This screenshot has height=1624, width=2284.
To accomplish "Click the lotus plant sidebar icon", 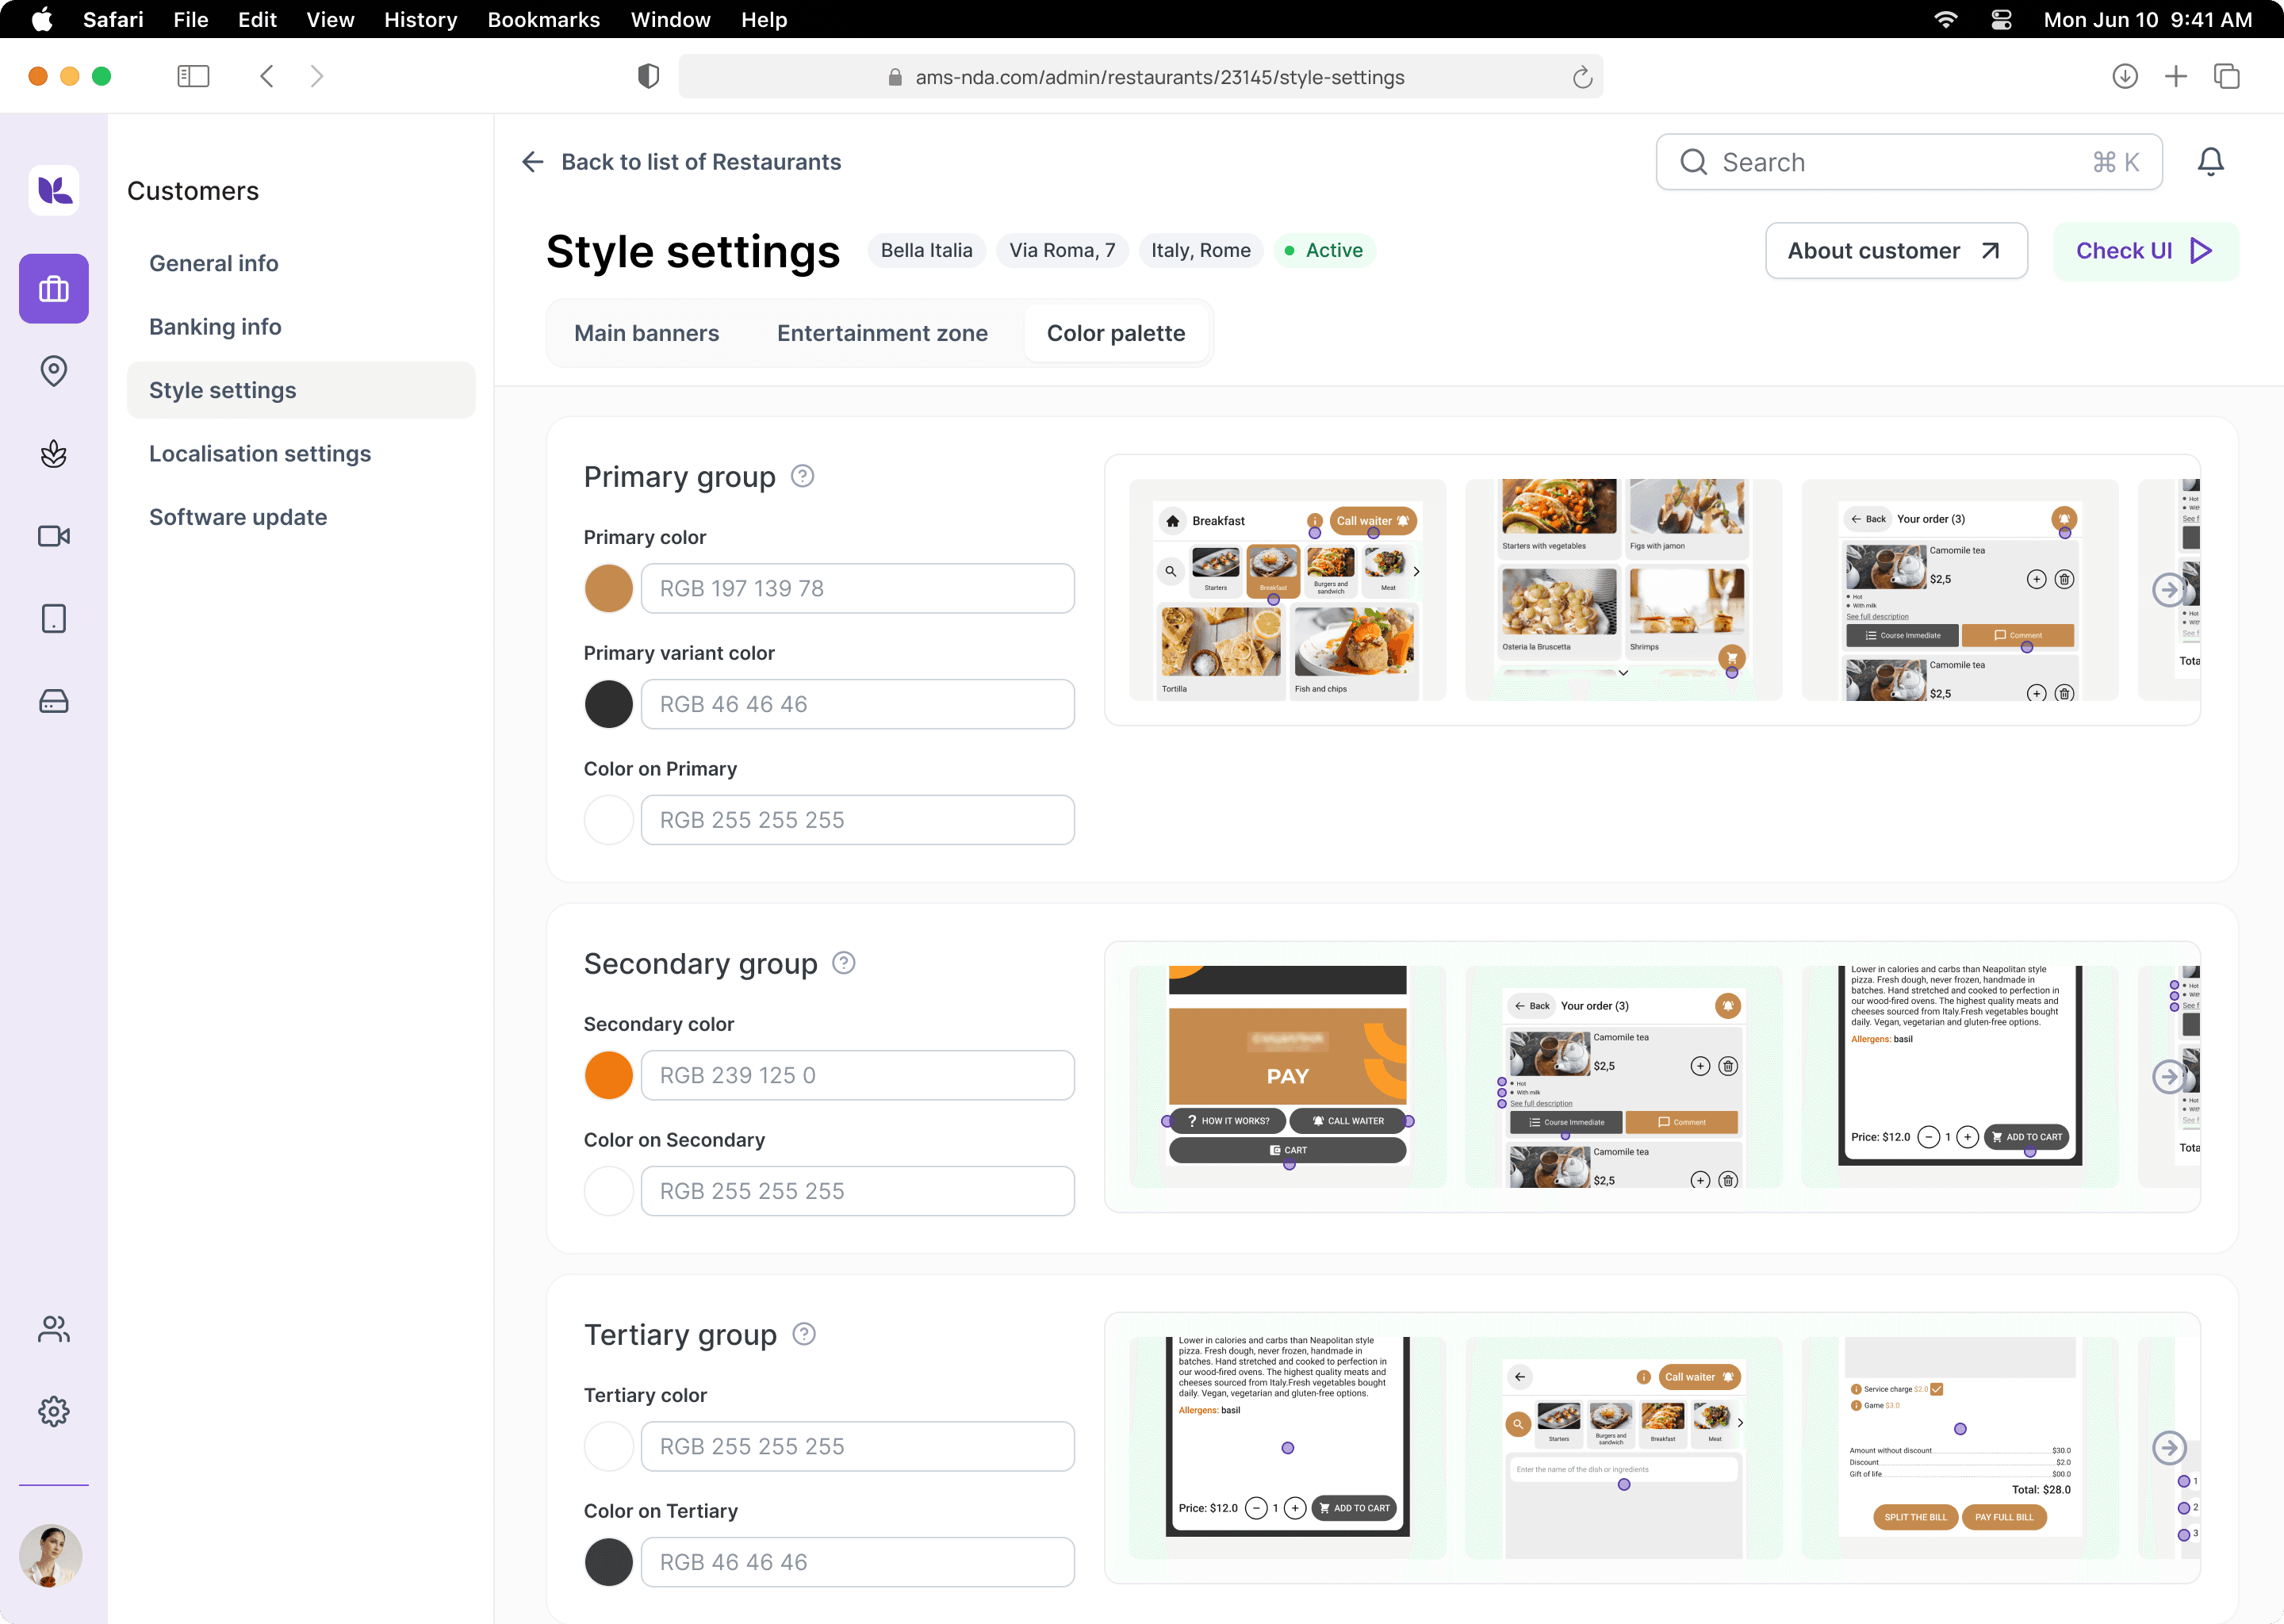I will 54,454.
